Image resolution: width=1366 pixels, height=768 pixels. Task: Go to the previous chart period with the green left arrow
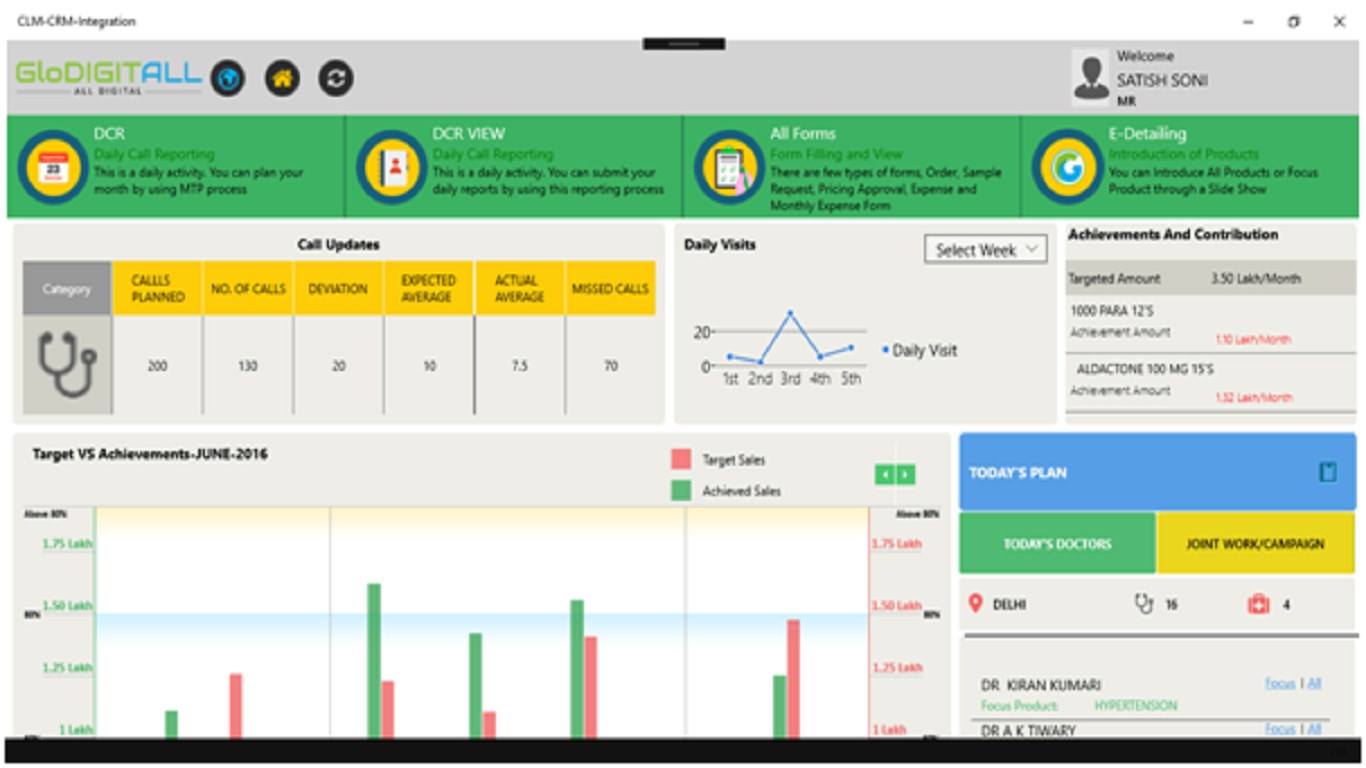884,475
